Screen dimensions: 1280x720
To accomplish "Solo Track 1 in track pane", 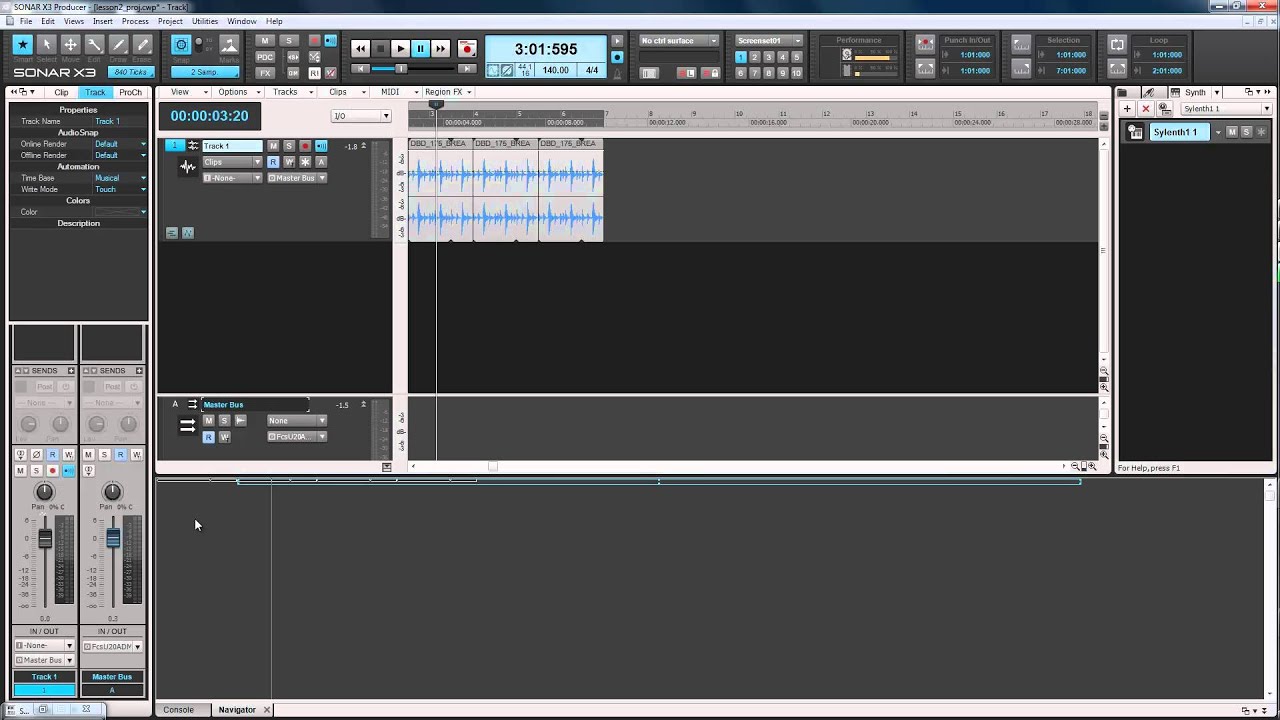I will click(289, 146).
